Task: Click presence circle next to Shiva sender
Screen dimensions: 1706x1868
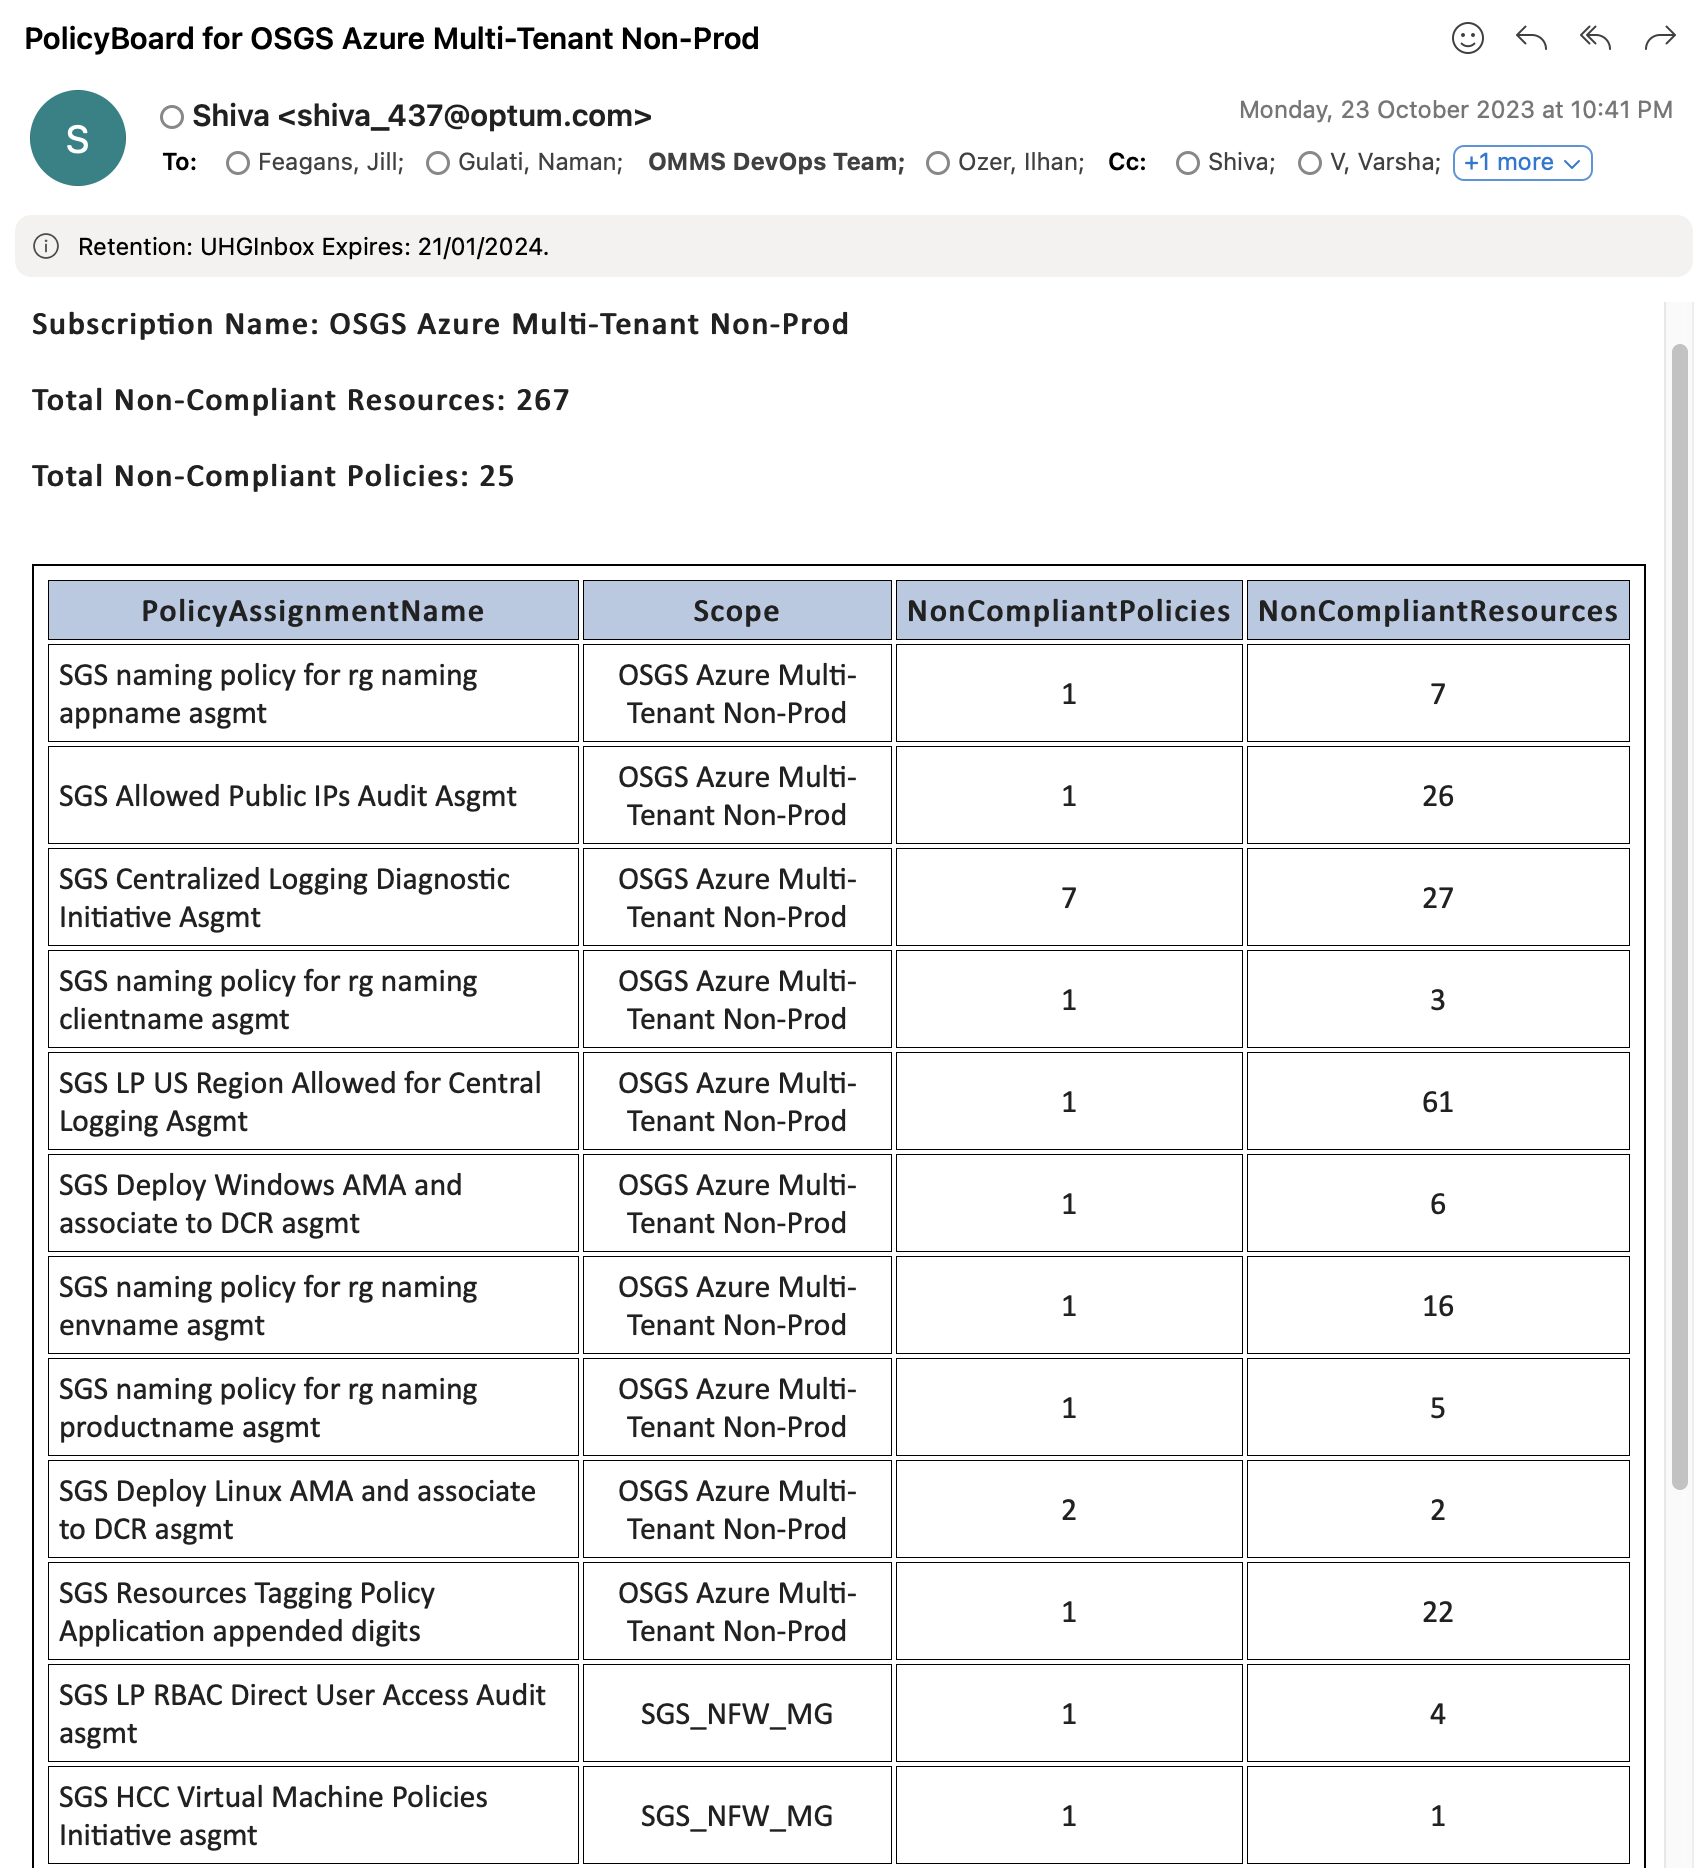Action: tap(172, 117)
